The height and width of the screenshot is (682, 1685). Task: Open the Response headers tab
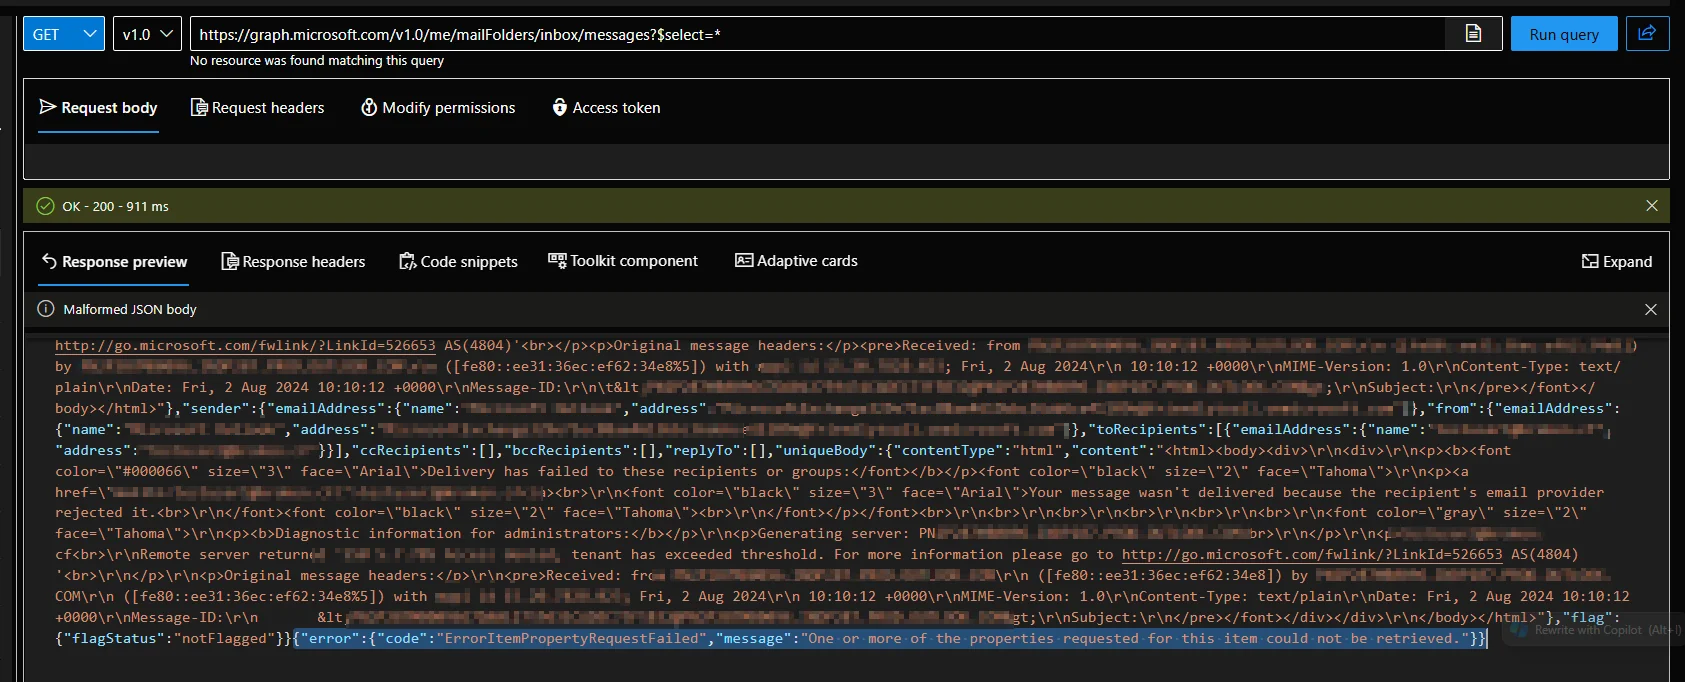(x=293, y=262)
